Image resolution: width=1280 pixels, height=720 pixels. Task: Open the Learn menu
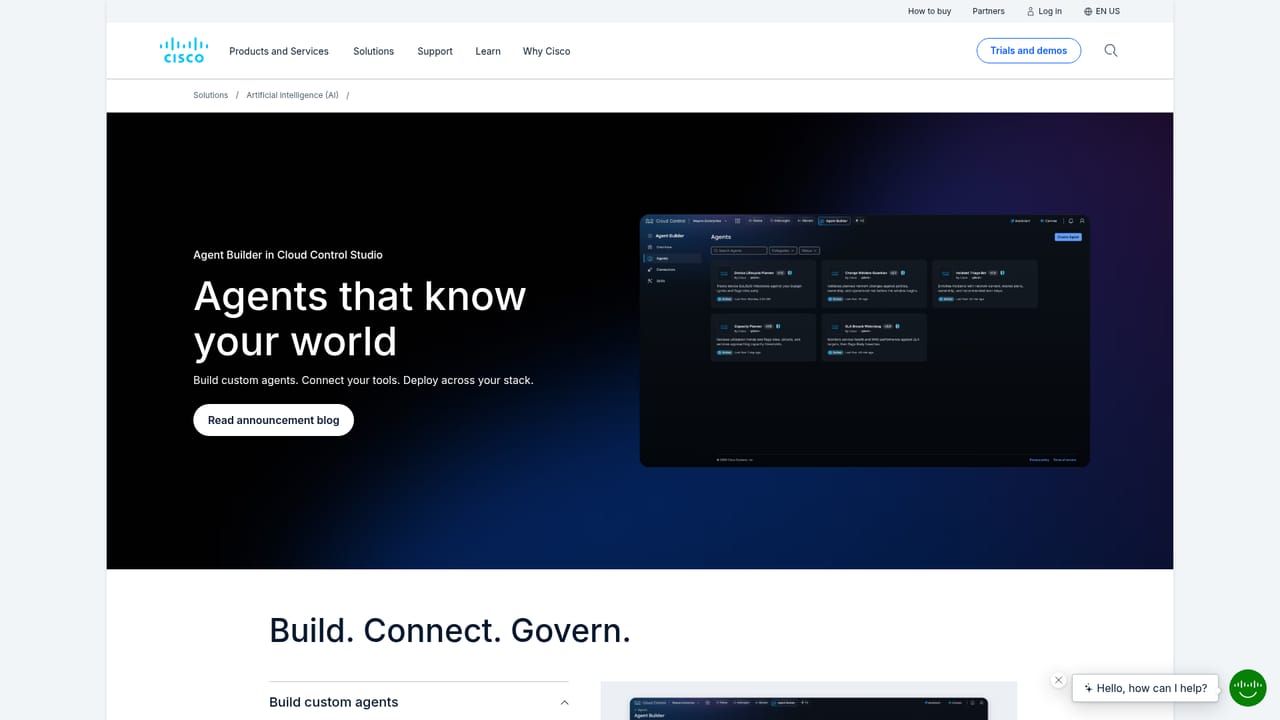pos(488,51)
